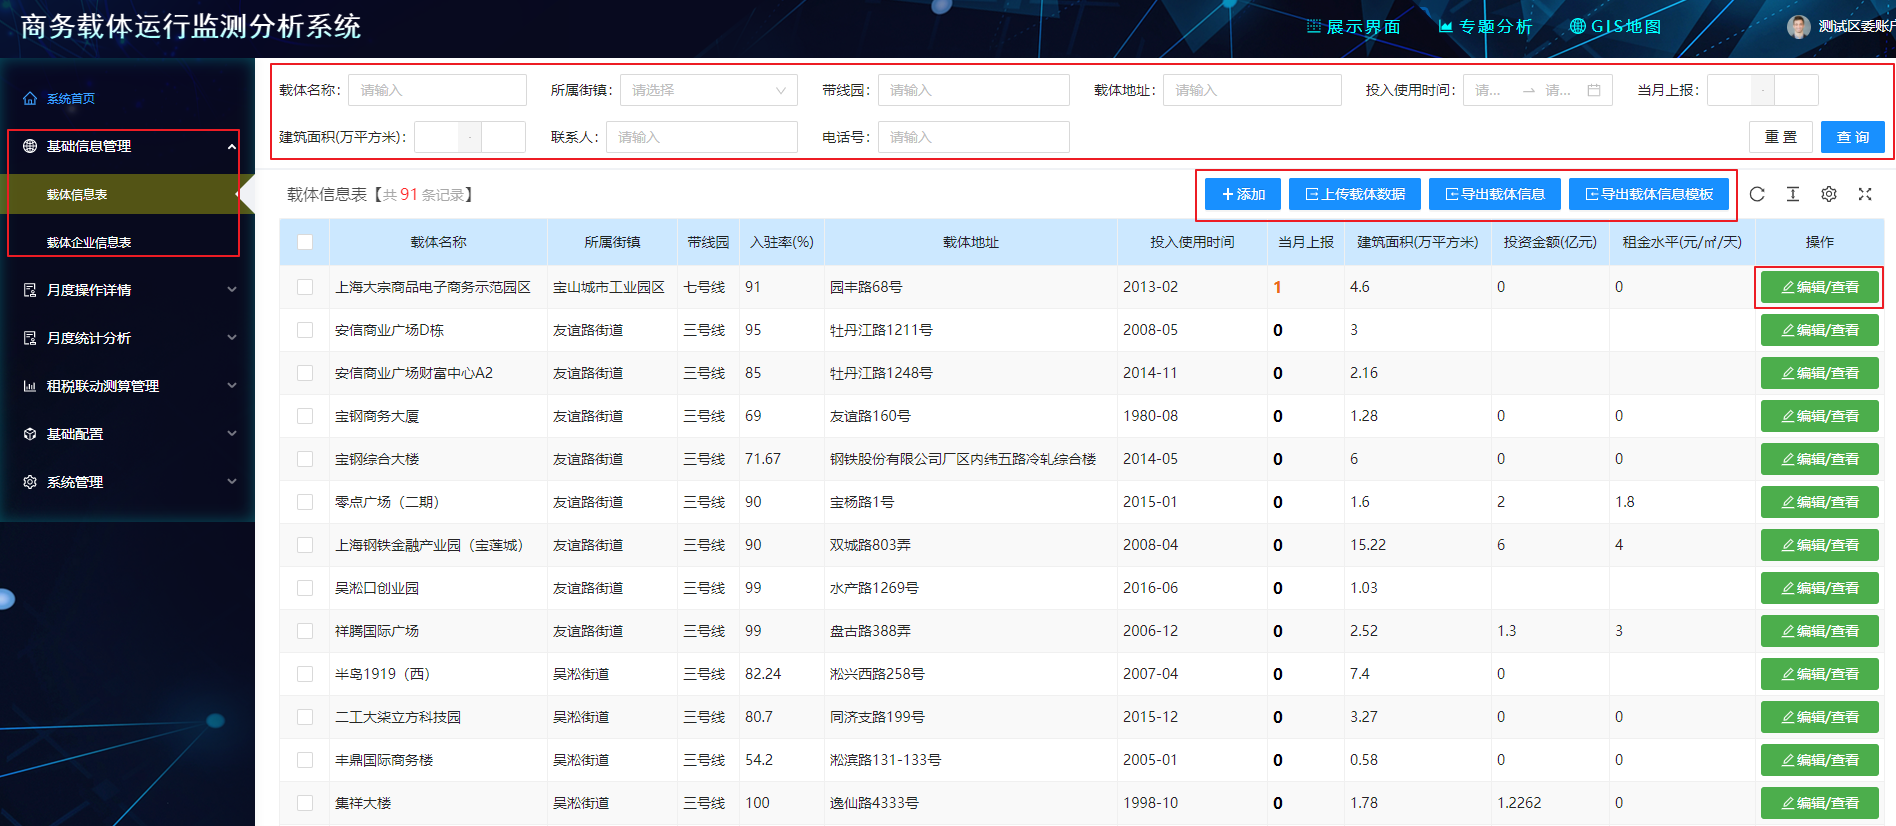This screenshot has width=1896, height=826.
Task: Open the 所属街镇 dropdown
Action: pyautogui.click(x=708, y=90)
